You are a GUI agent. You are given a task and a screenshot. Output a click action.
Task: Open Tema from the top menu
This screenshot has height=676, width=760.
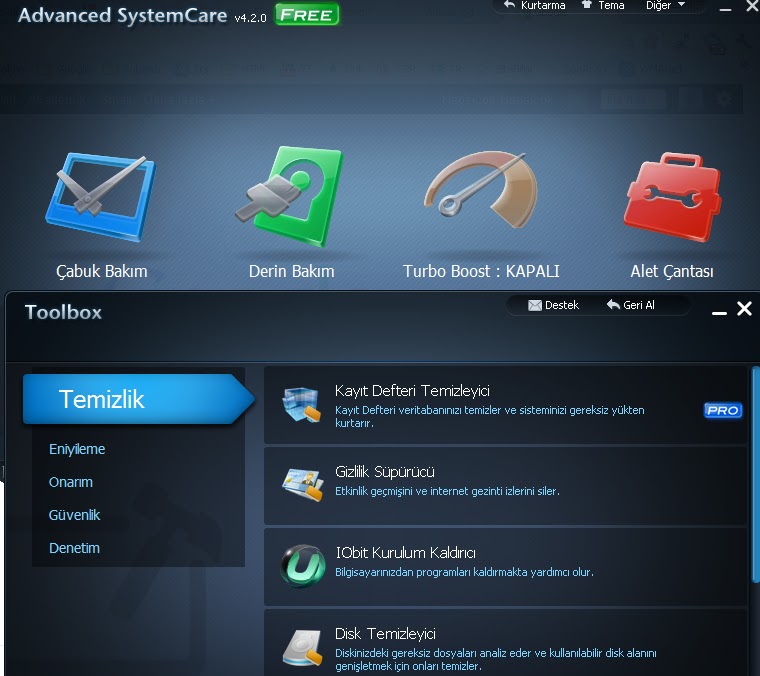[603, 5]
